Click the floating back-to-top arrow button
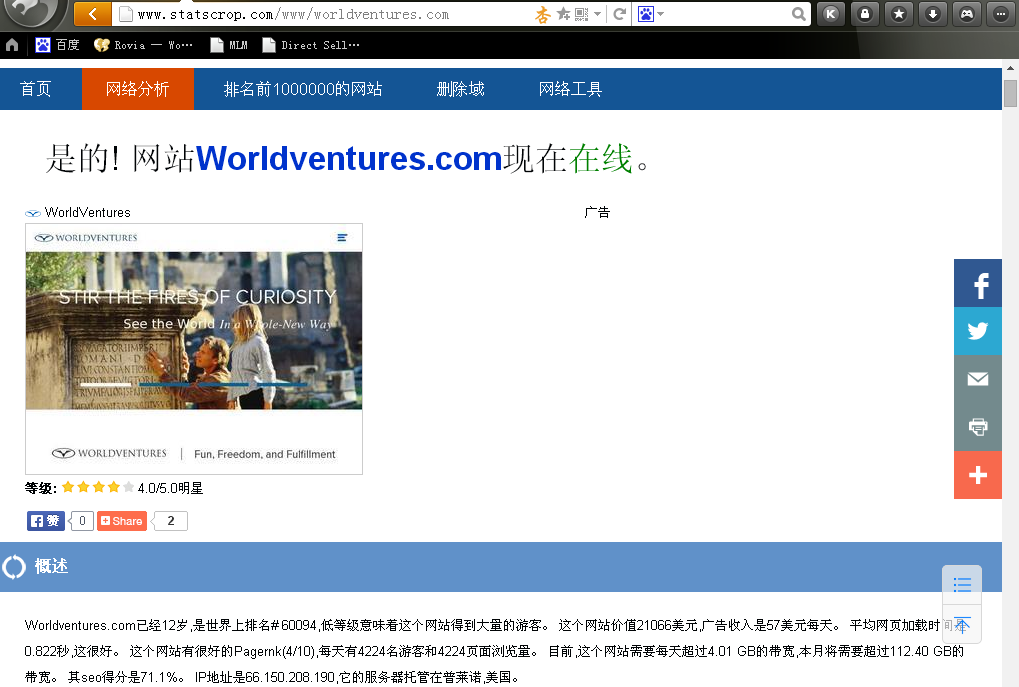 [x=962, y=624]
